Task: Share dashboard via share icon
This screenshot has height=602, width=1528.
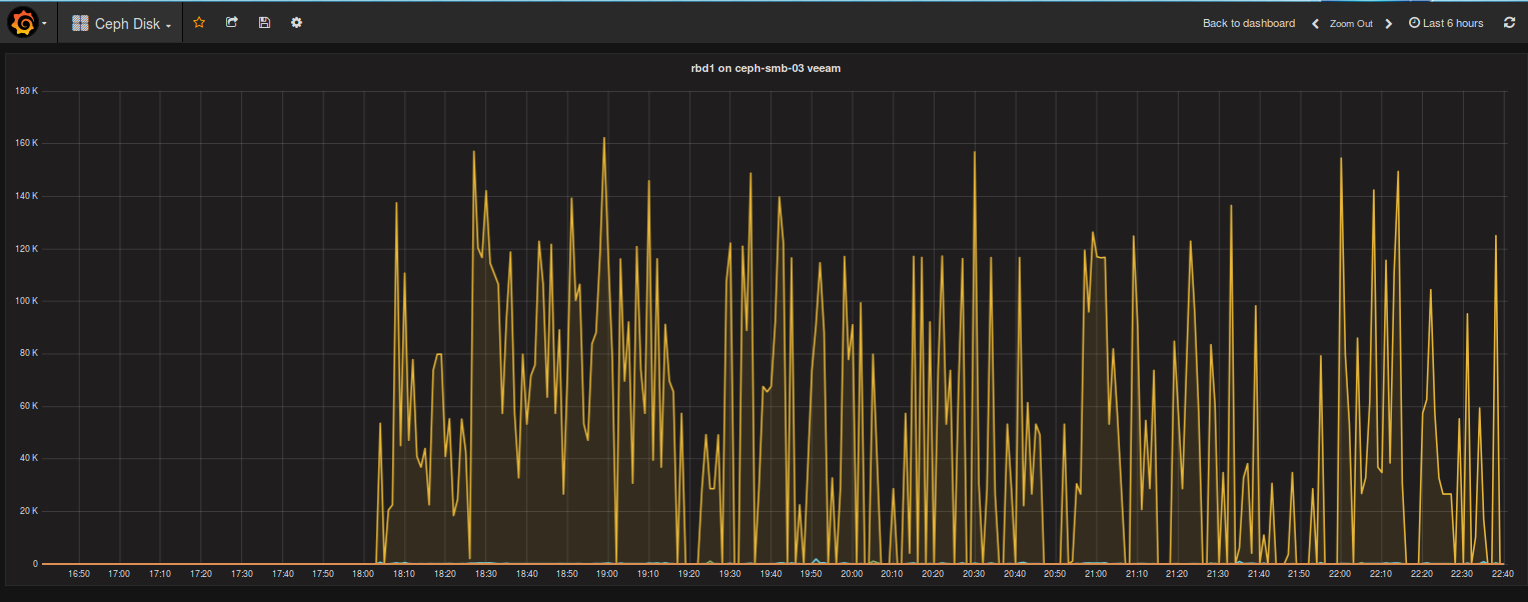Action: tap(232, 22)
